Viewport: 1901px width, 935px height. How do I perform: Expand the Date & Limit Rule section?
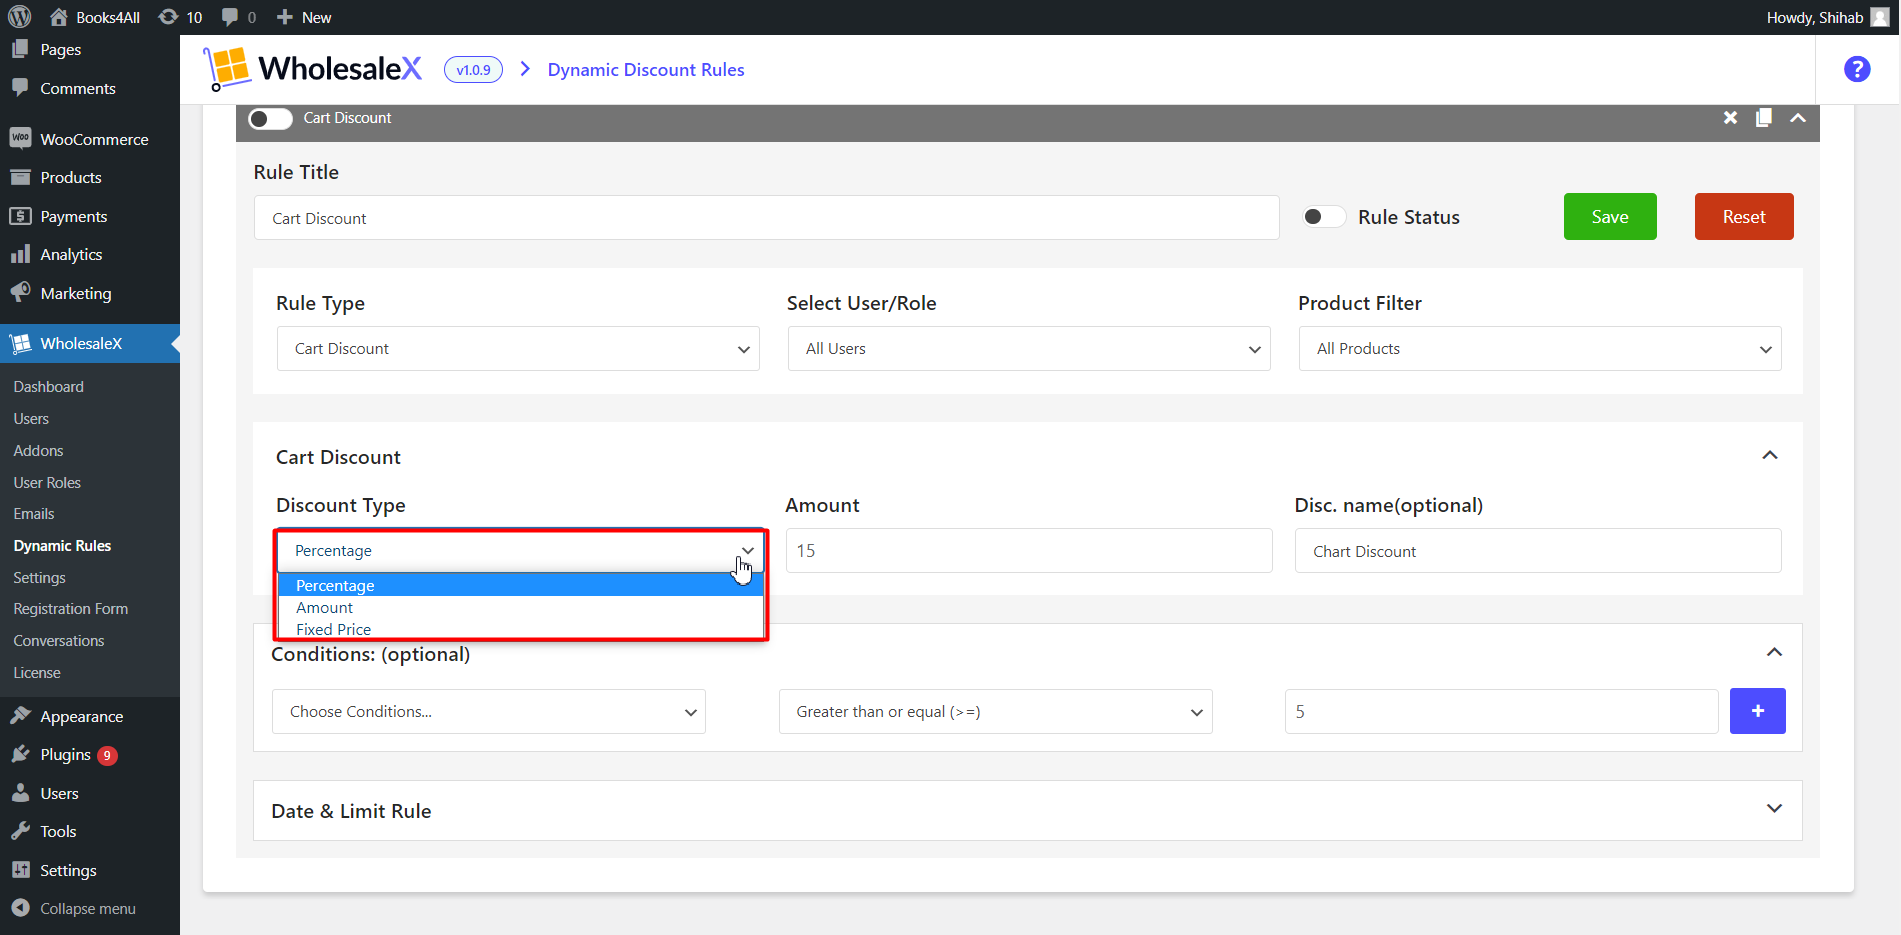tap(1775, 808)
